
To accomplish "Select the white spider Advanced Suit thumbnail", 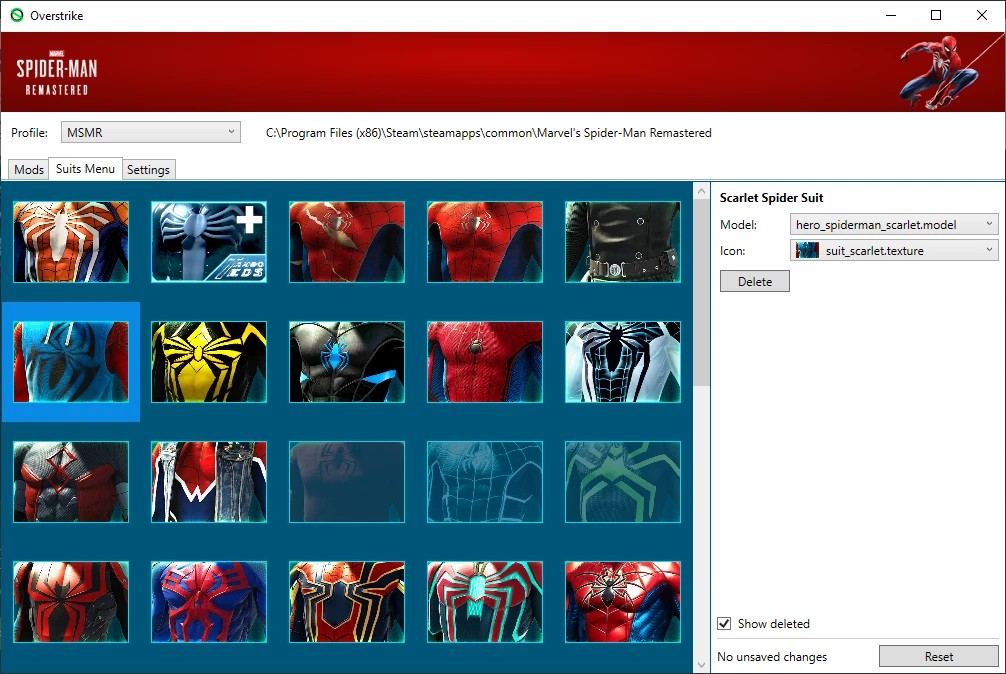I will point(71,242).
